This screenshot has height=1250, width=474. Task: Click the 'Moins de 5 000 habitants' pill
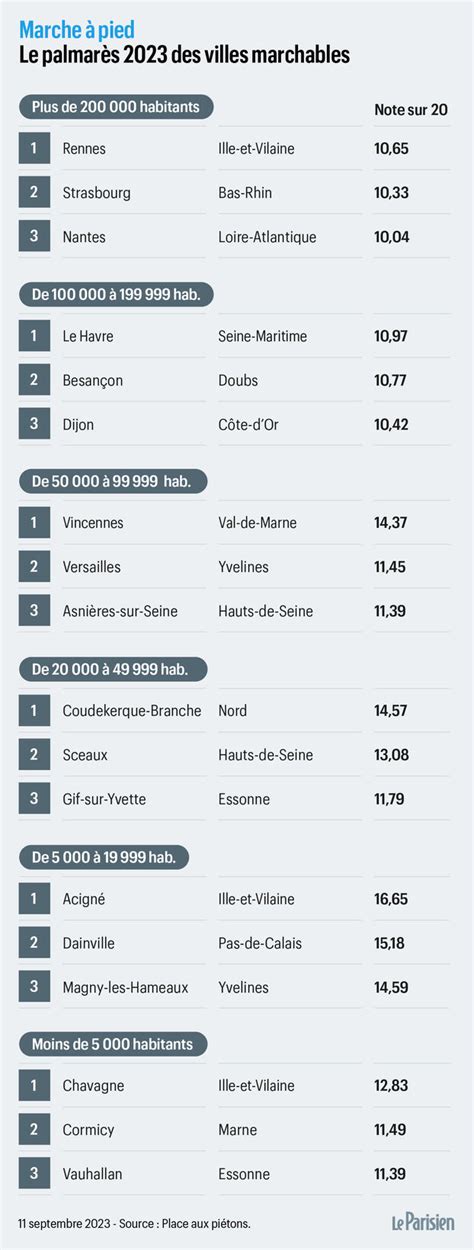point(113,1044)
